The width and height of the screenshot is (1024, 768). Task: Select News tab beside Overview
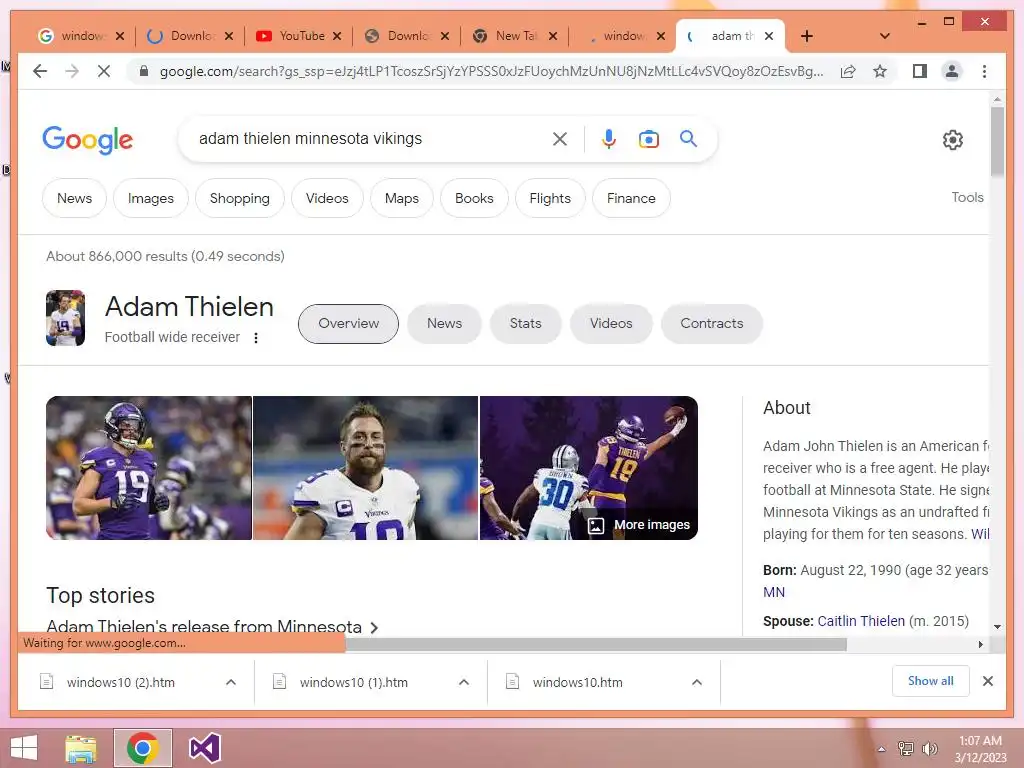click(x=444, y=323)
